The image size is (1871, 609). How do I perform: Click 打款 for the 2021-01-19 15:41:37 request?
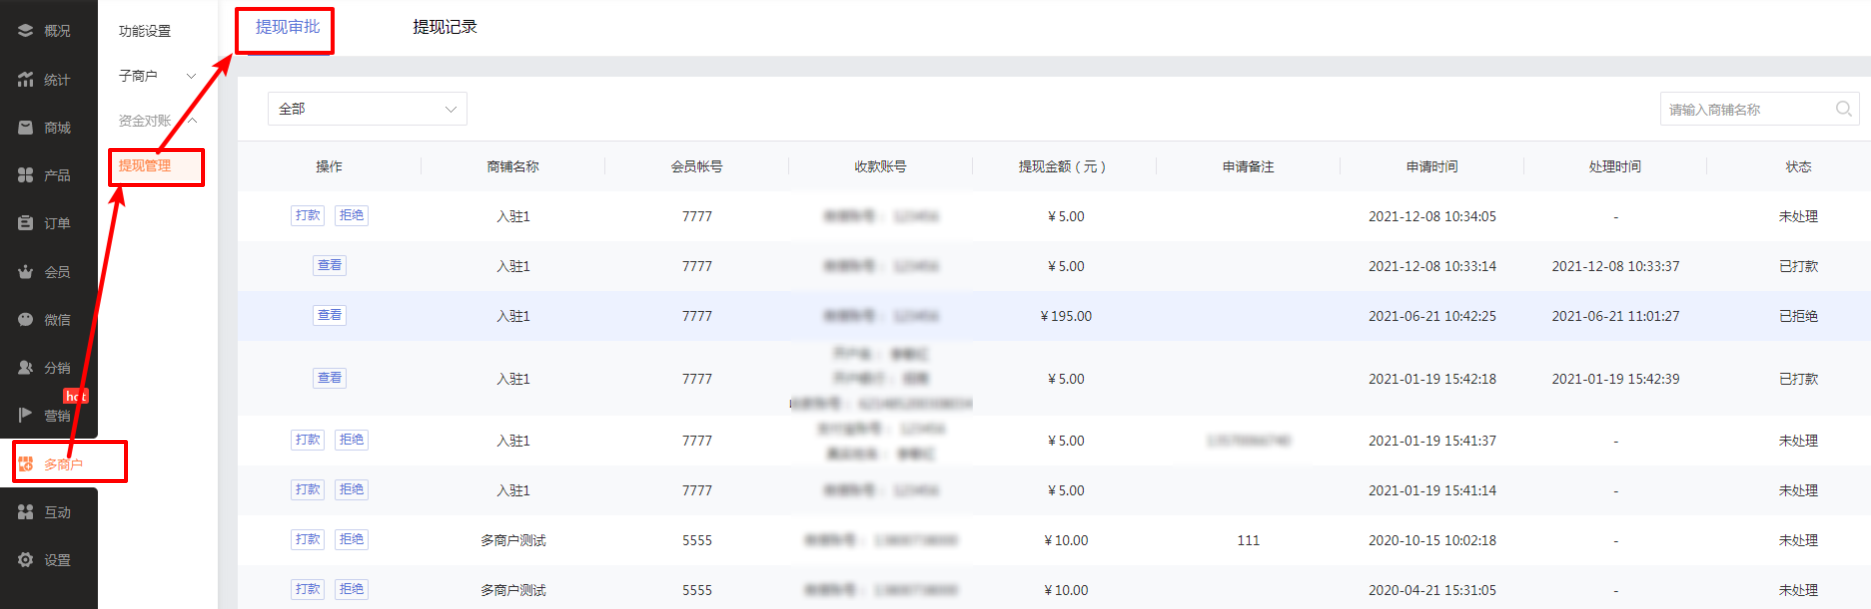click(308, 440)
